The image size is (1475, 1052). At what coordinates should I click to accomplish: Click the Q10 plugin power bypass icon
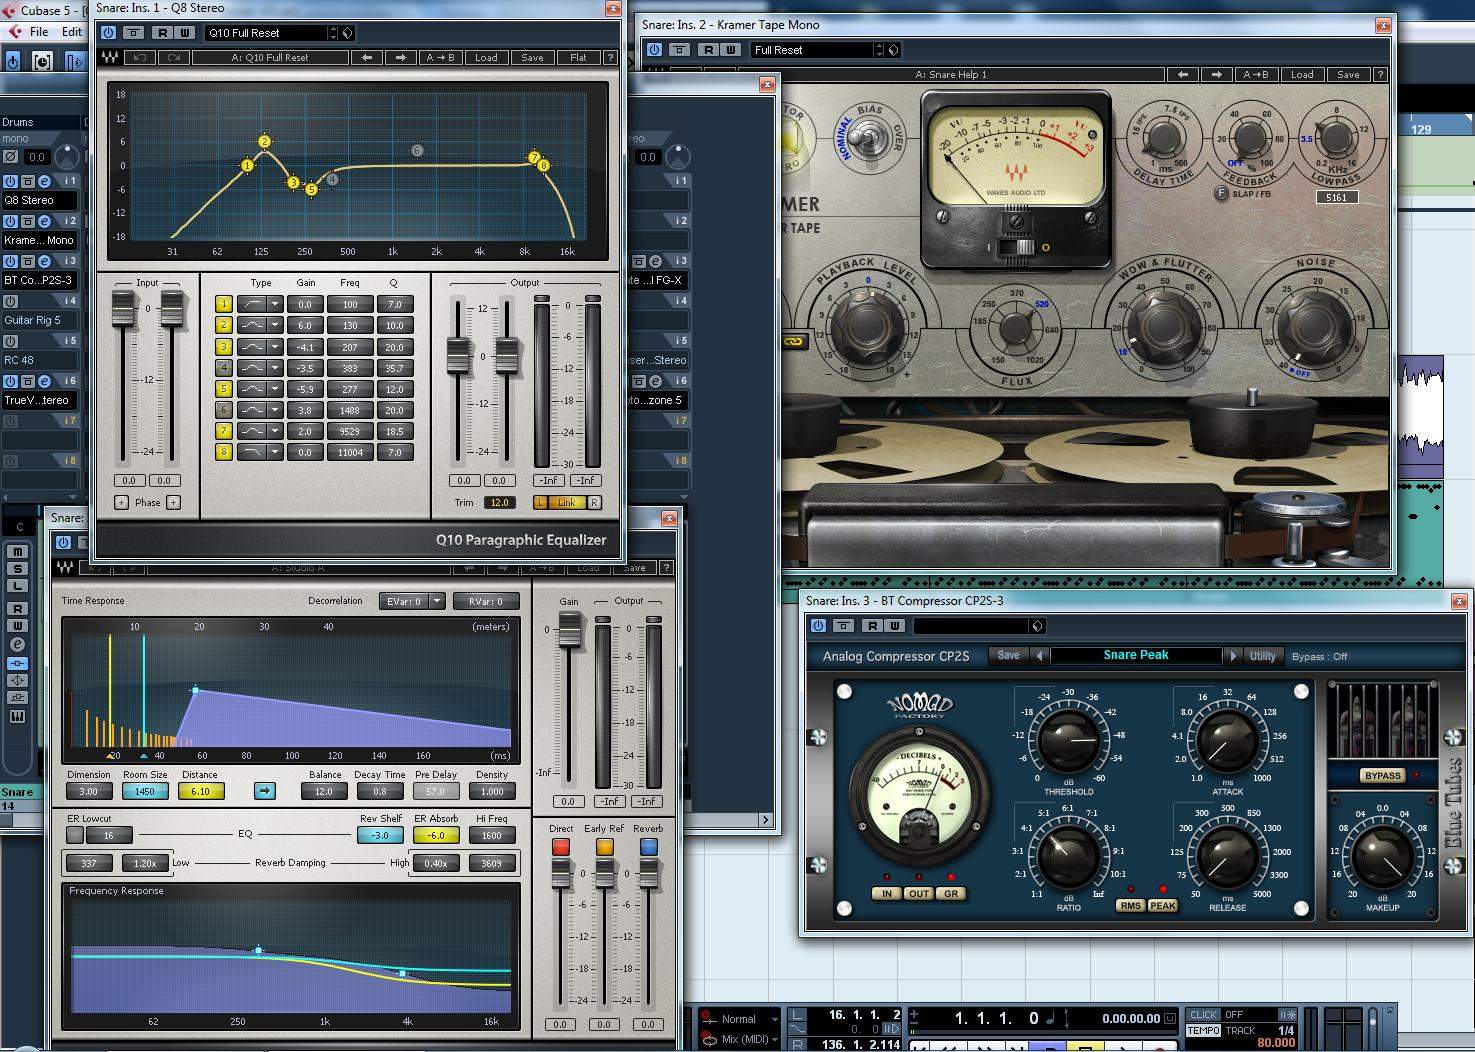tap(109, 33)
